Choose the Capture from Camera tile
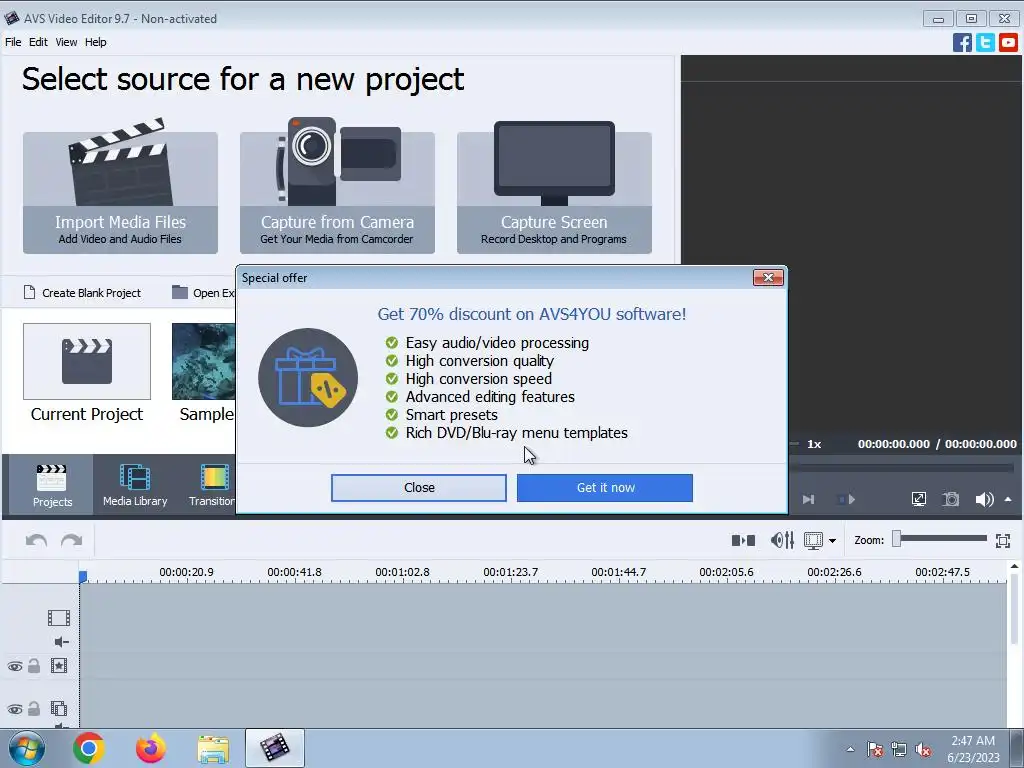1024x768 pixels. coord(337,186)
